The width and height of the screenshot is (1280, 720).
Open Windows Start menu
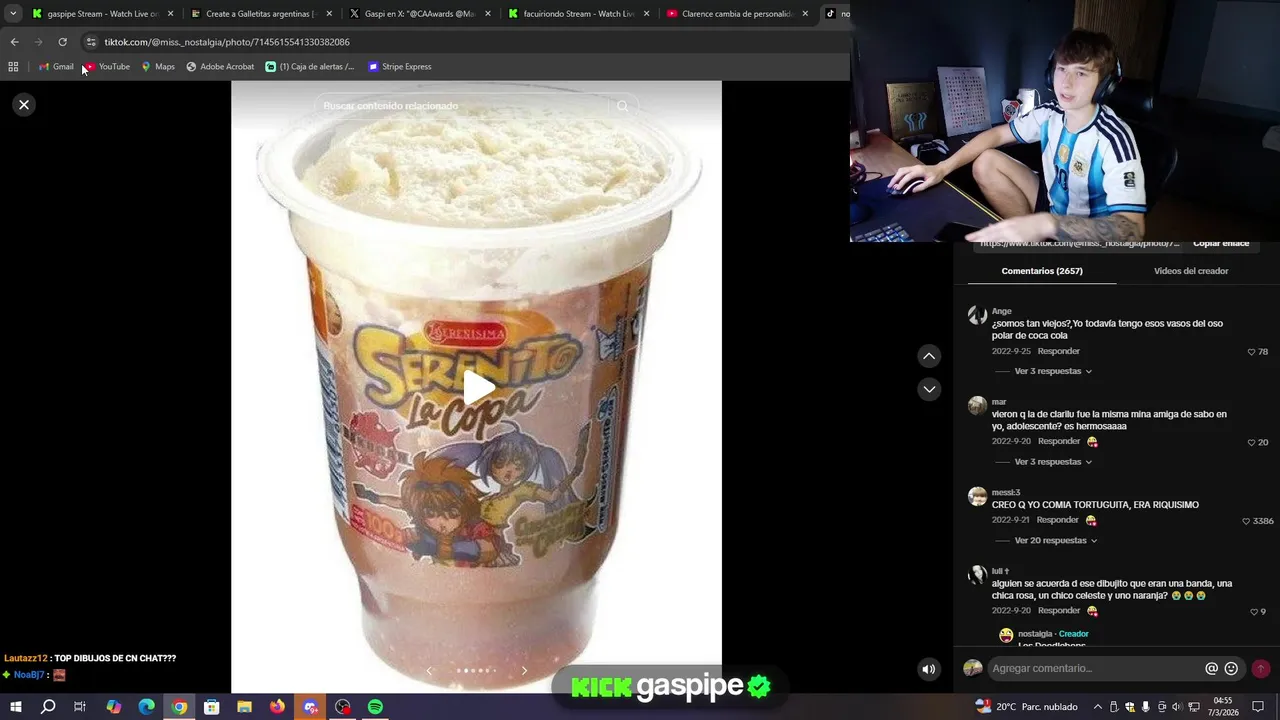click(x=15, y=707)
